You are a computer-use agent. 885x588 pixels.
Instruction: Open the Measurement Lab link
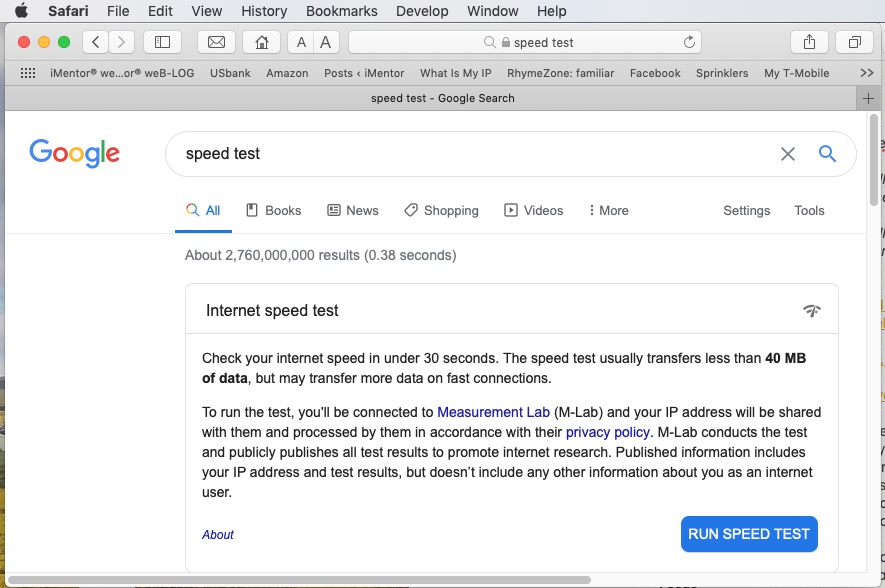tap(493, 412)
